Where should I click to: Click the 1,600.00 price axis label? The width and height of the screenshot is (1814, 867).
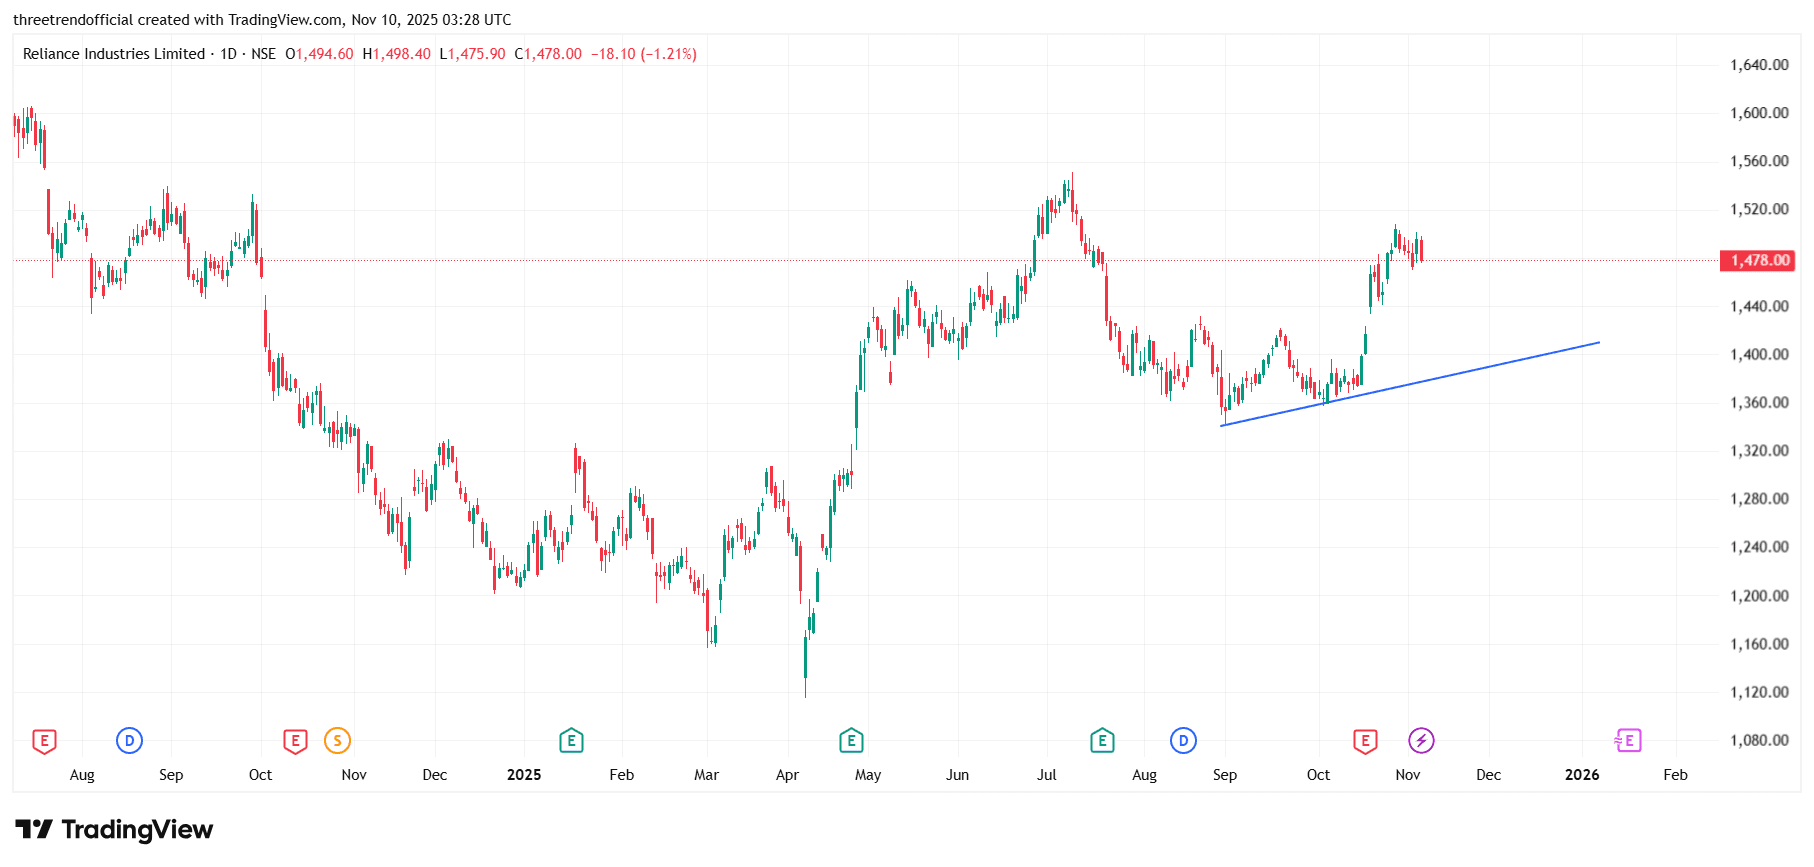pyautogui.click(x=1759, y=113)
